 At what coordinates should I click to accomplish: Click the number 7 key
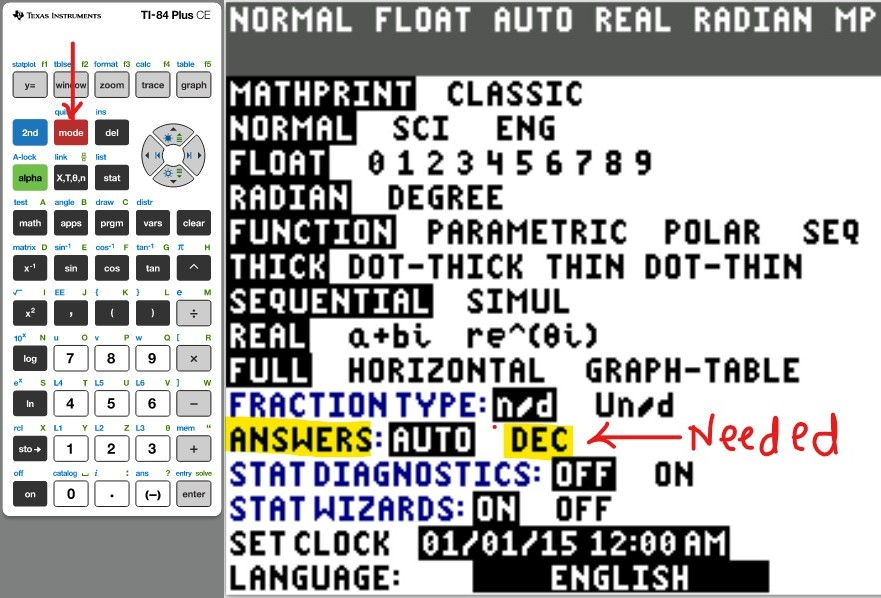(71, 358)
